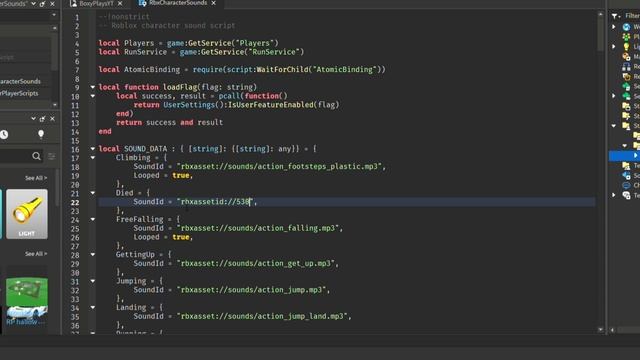Select the StarterPack icon in Explorer
This screenshot has width=640, height=360.
pyautogui.click(x=626, y=116)
